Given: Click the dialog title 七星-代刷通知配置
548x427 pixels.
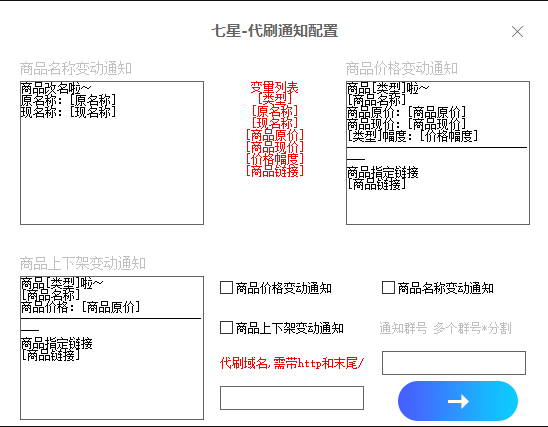Looking at the screenshot, I should pyautogui.click(x=275, y=31).
